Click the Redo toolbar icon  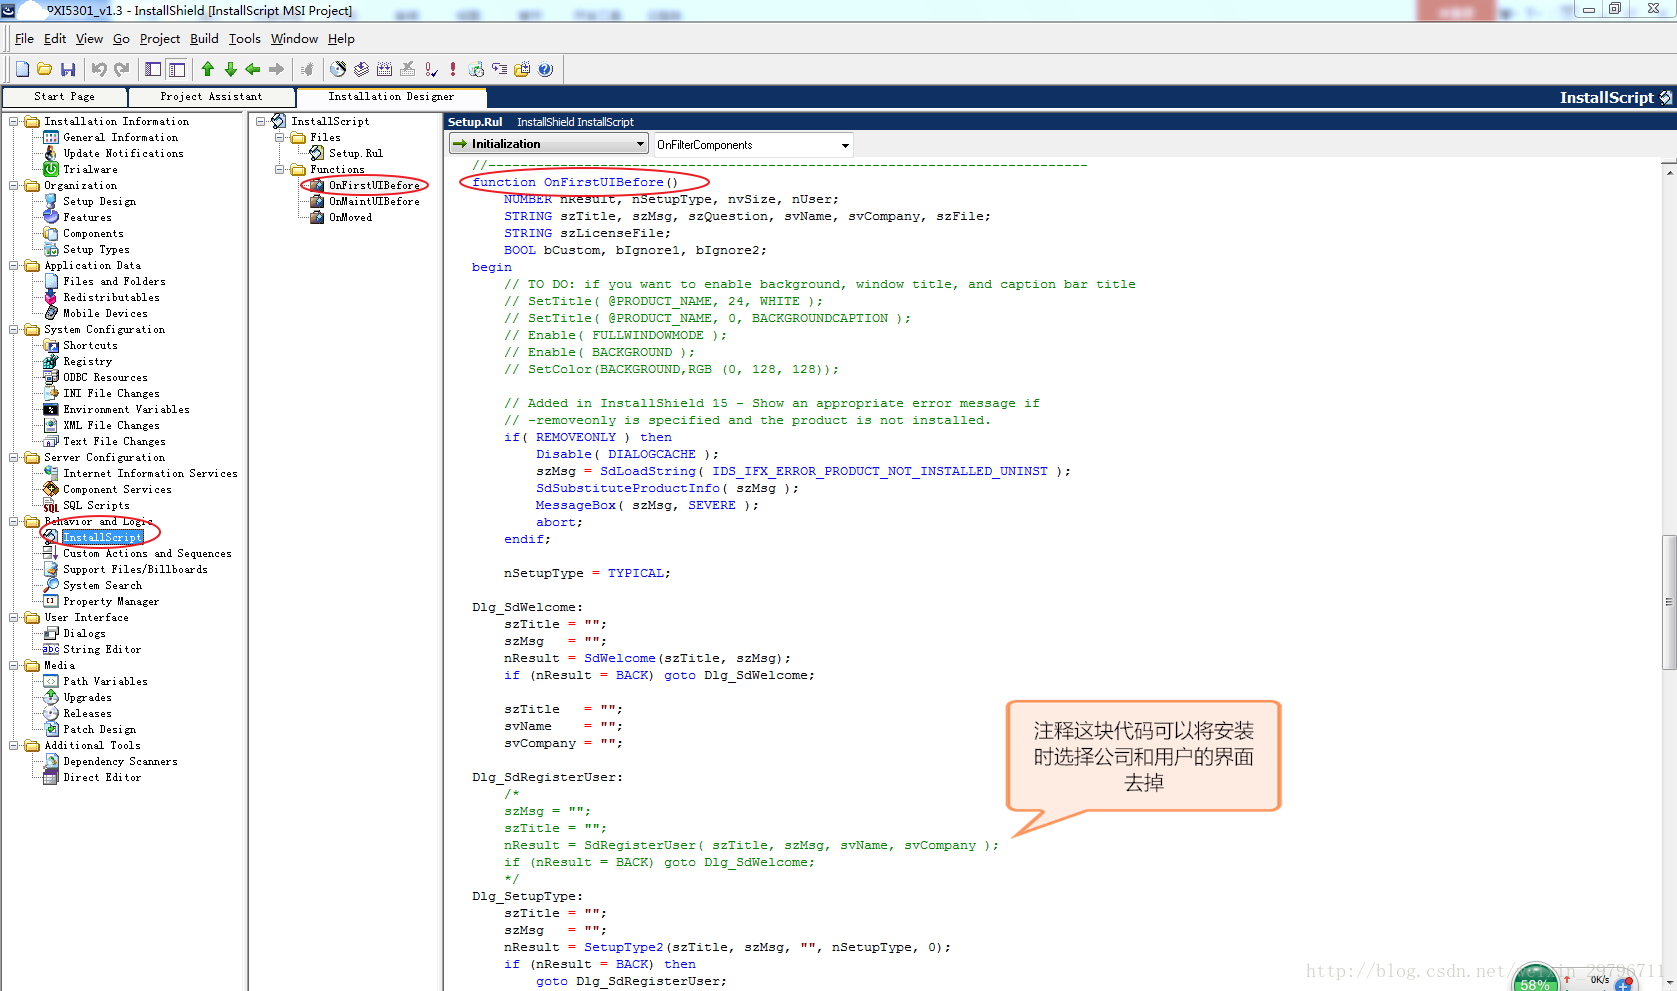[x=122, y=69]
